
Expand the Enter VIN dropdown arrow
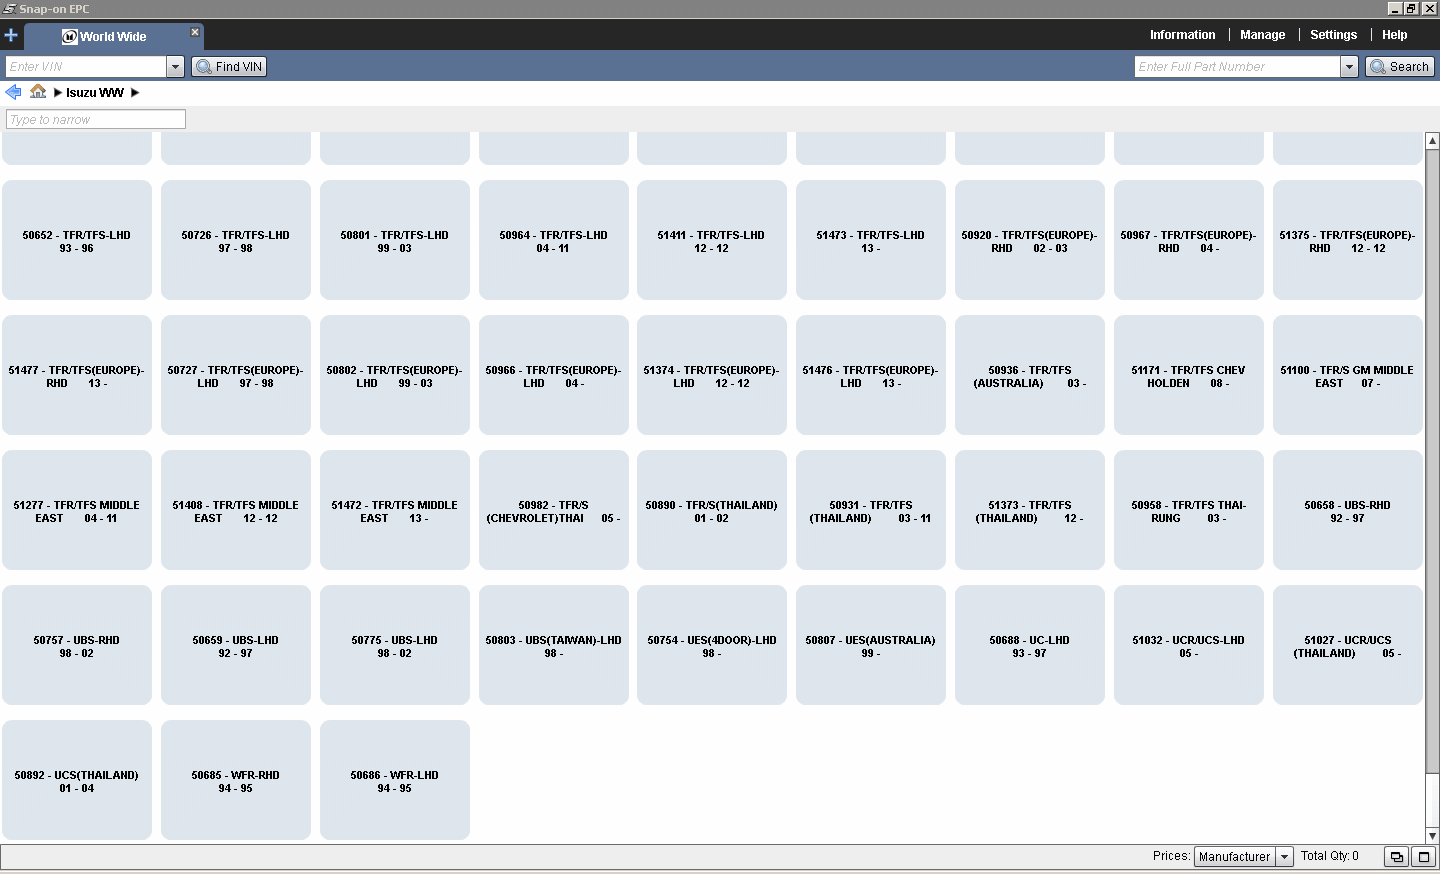(175, 67)
